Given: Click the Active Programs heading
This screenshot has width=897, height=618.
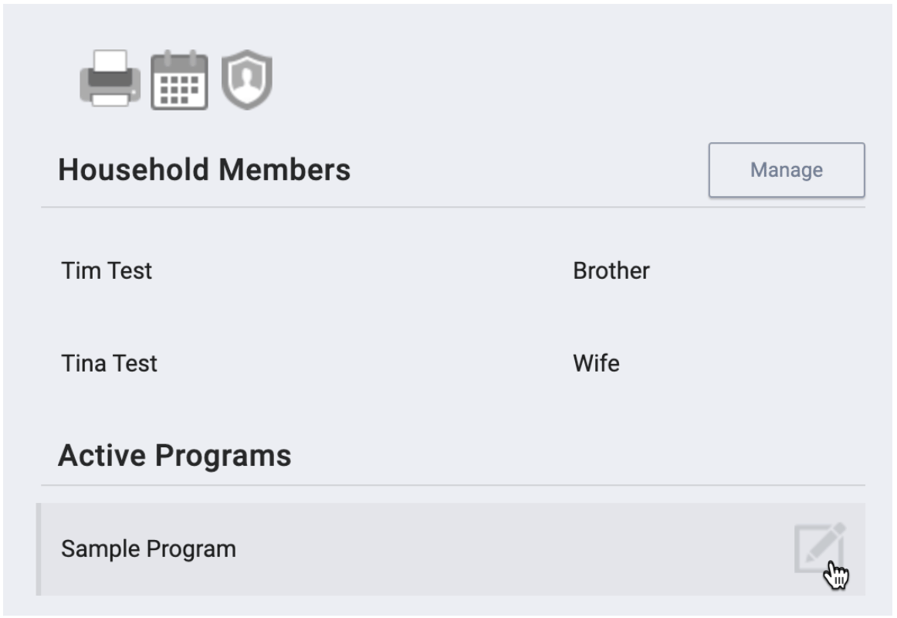Looking at the screenshot, I should tap(174, 456).
